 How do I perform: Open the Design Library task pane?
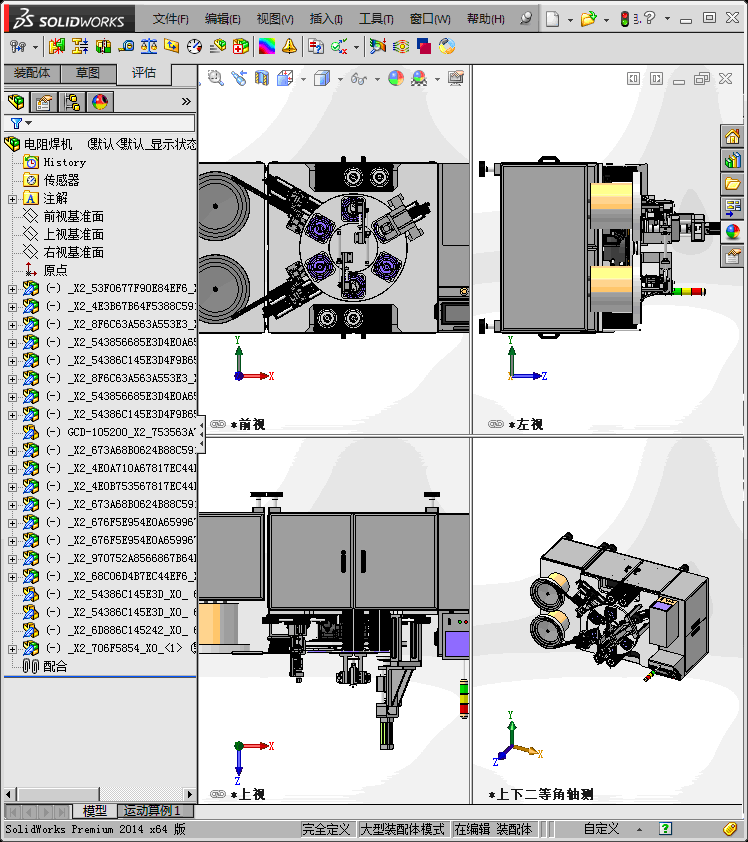tap(732, 160)
